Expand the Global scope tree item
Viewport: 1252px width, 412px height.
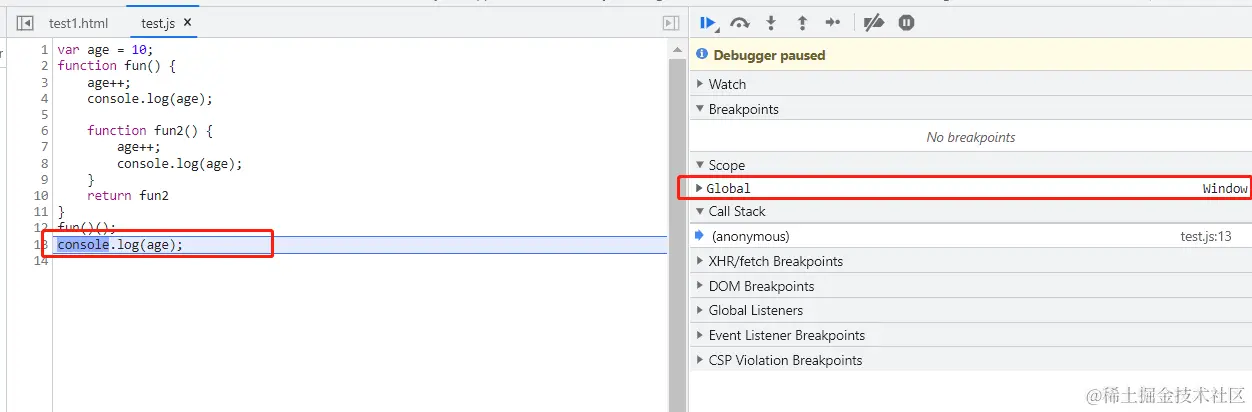699,188
